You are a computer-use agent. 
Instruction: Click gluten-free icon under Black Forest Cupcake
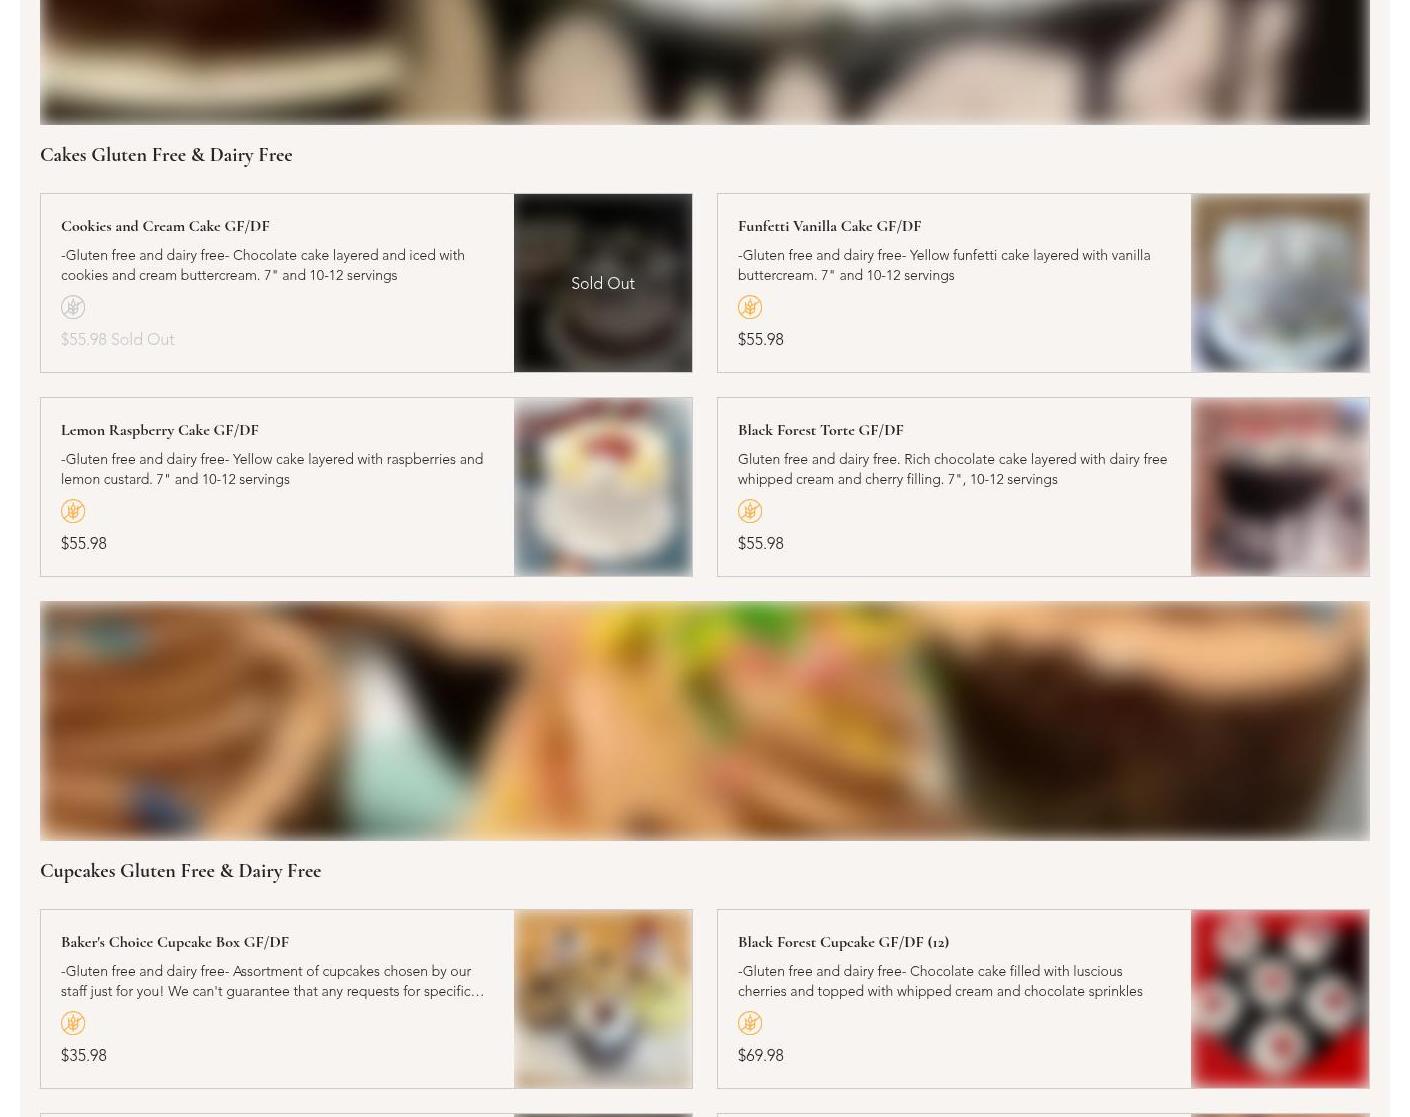click(750, 1023)
